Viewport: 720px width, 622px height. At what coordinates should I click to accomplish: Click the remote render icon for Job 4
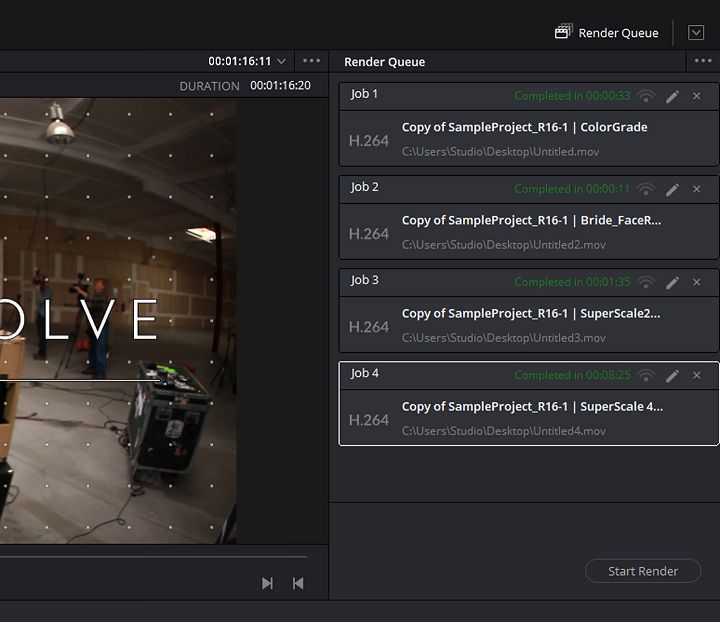click(646, 375)
